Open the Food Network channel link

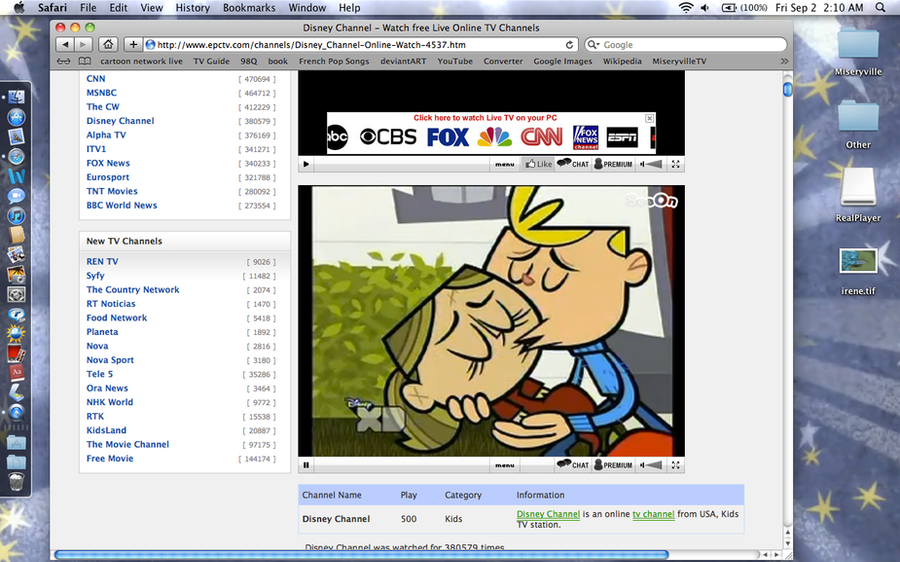117,317
